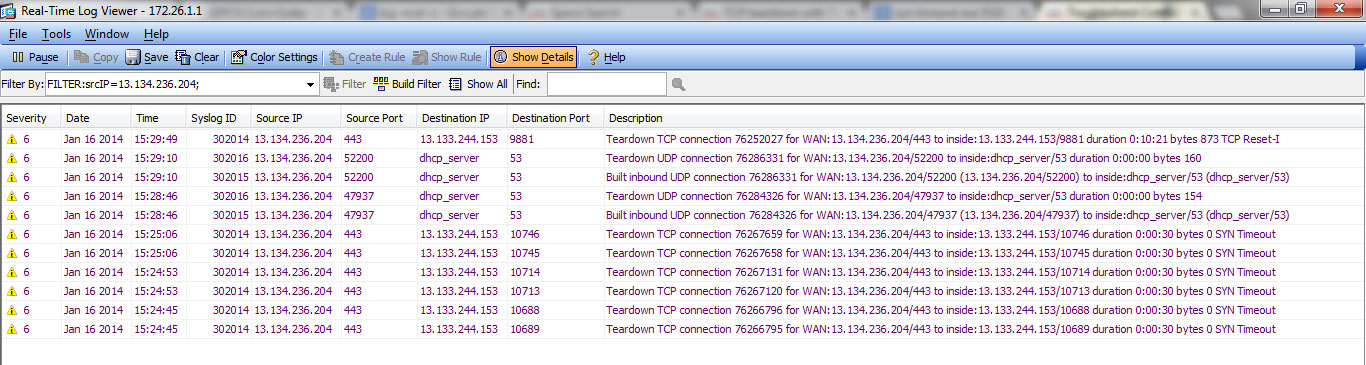The image size is (1366, 365).
Task: Open Help from the toolbar
Action: click(606, 57)
